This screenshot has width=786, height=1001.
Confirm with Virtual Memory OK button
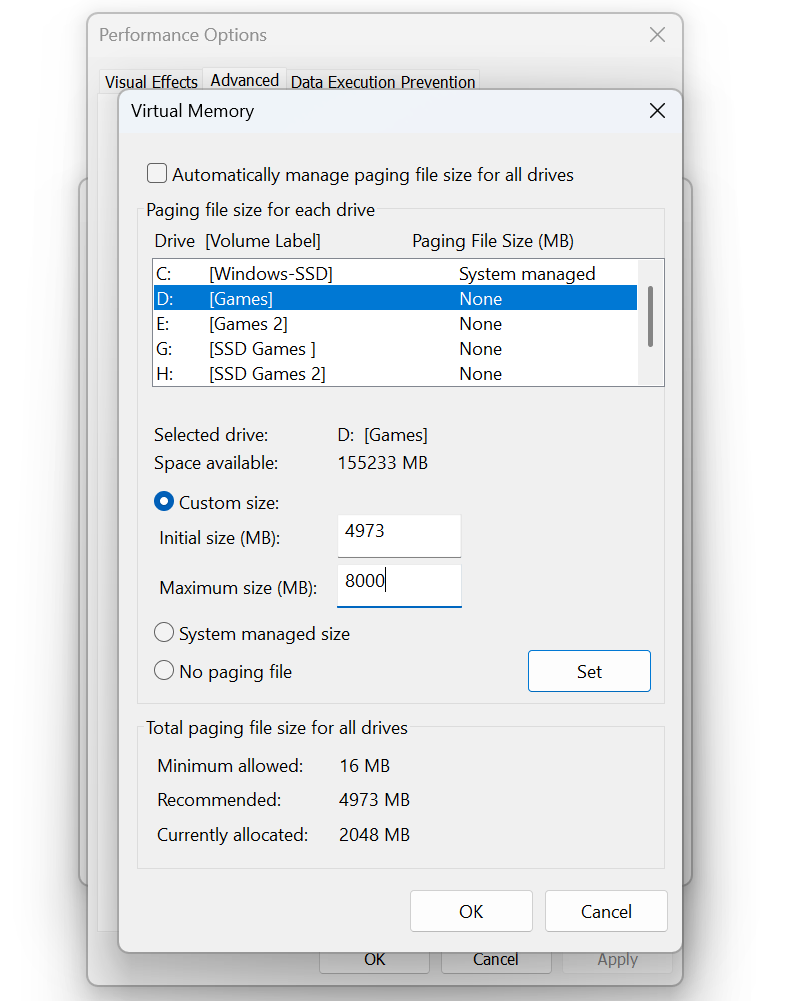coord(471,911)
